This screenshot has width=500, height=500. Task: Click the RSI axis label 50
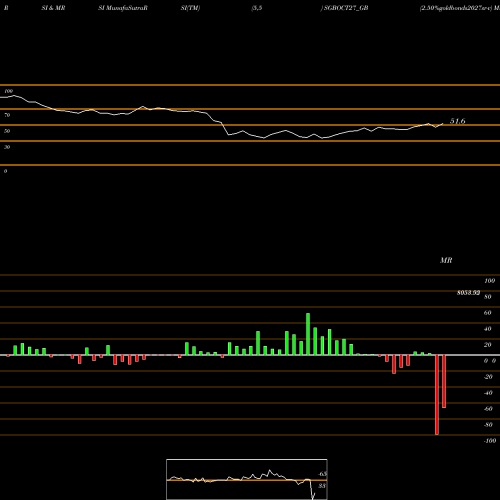(x=7, y=131)
